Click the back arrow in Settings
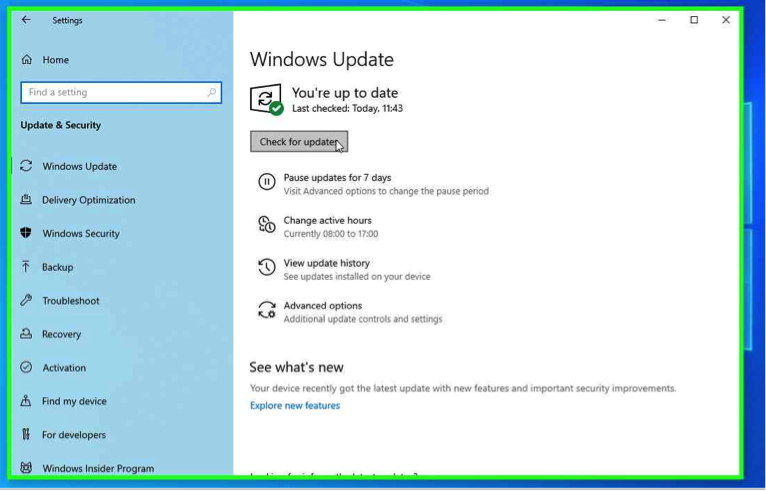Image resolution: width=766 pixels, height=491 pixels. [x=27, y=20]
